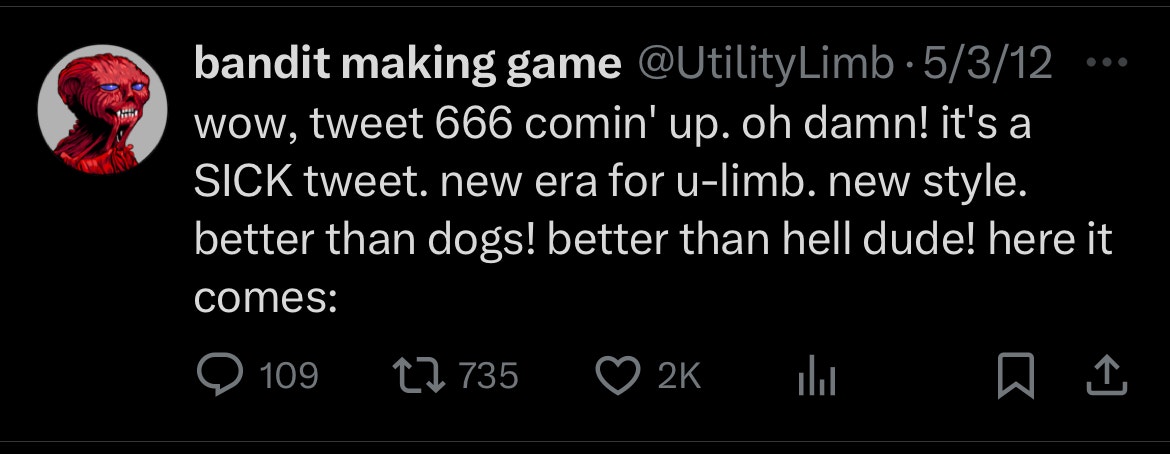Click the display name "bandit making game"
Viewport: 1170px width, 454px height.
[406, 65]
